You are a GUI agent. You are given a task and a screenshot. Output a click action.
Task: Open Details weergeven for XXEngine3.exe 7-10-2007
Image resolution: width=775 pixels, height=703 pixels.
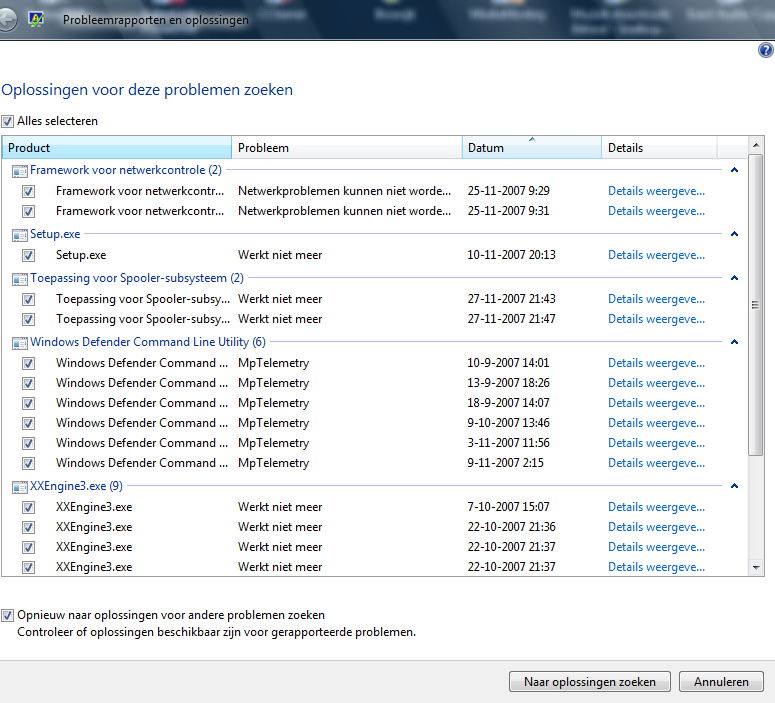[x=656, y=507]
